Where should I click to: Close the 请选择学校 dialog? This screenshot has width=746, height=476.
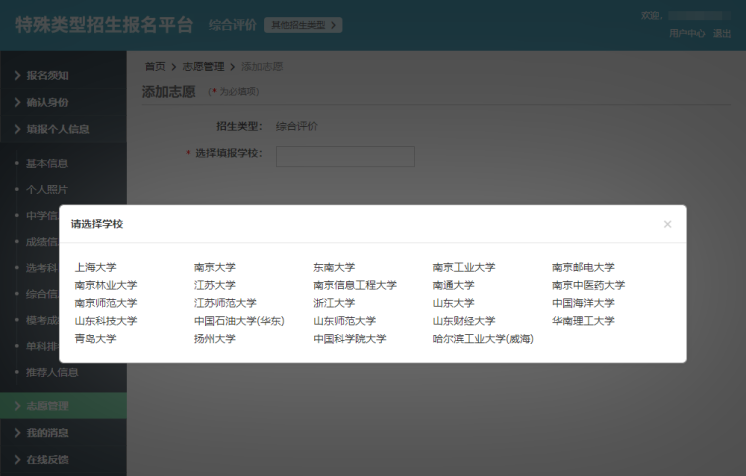[667, 224]
